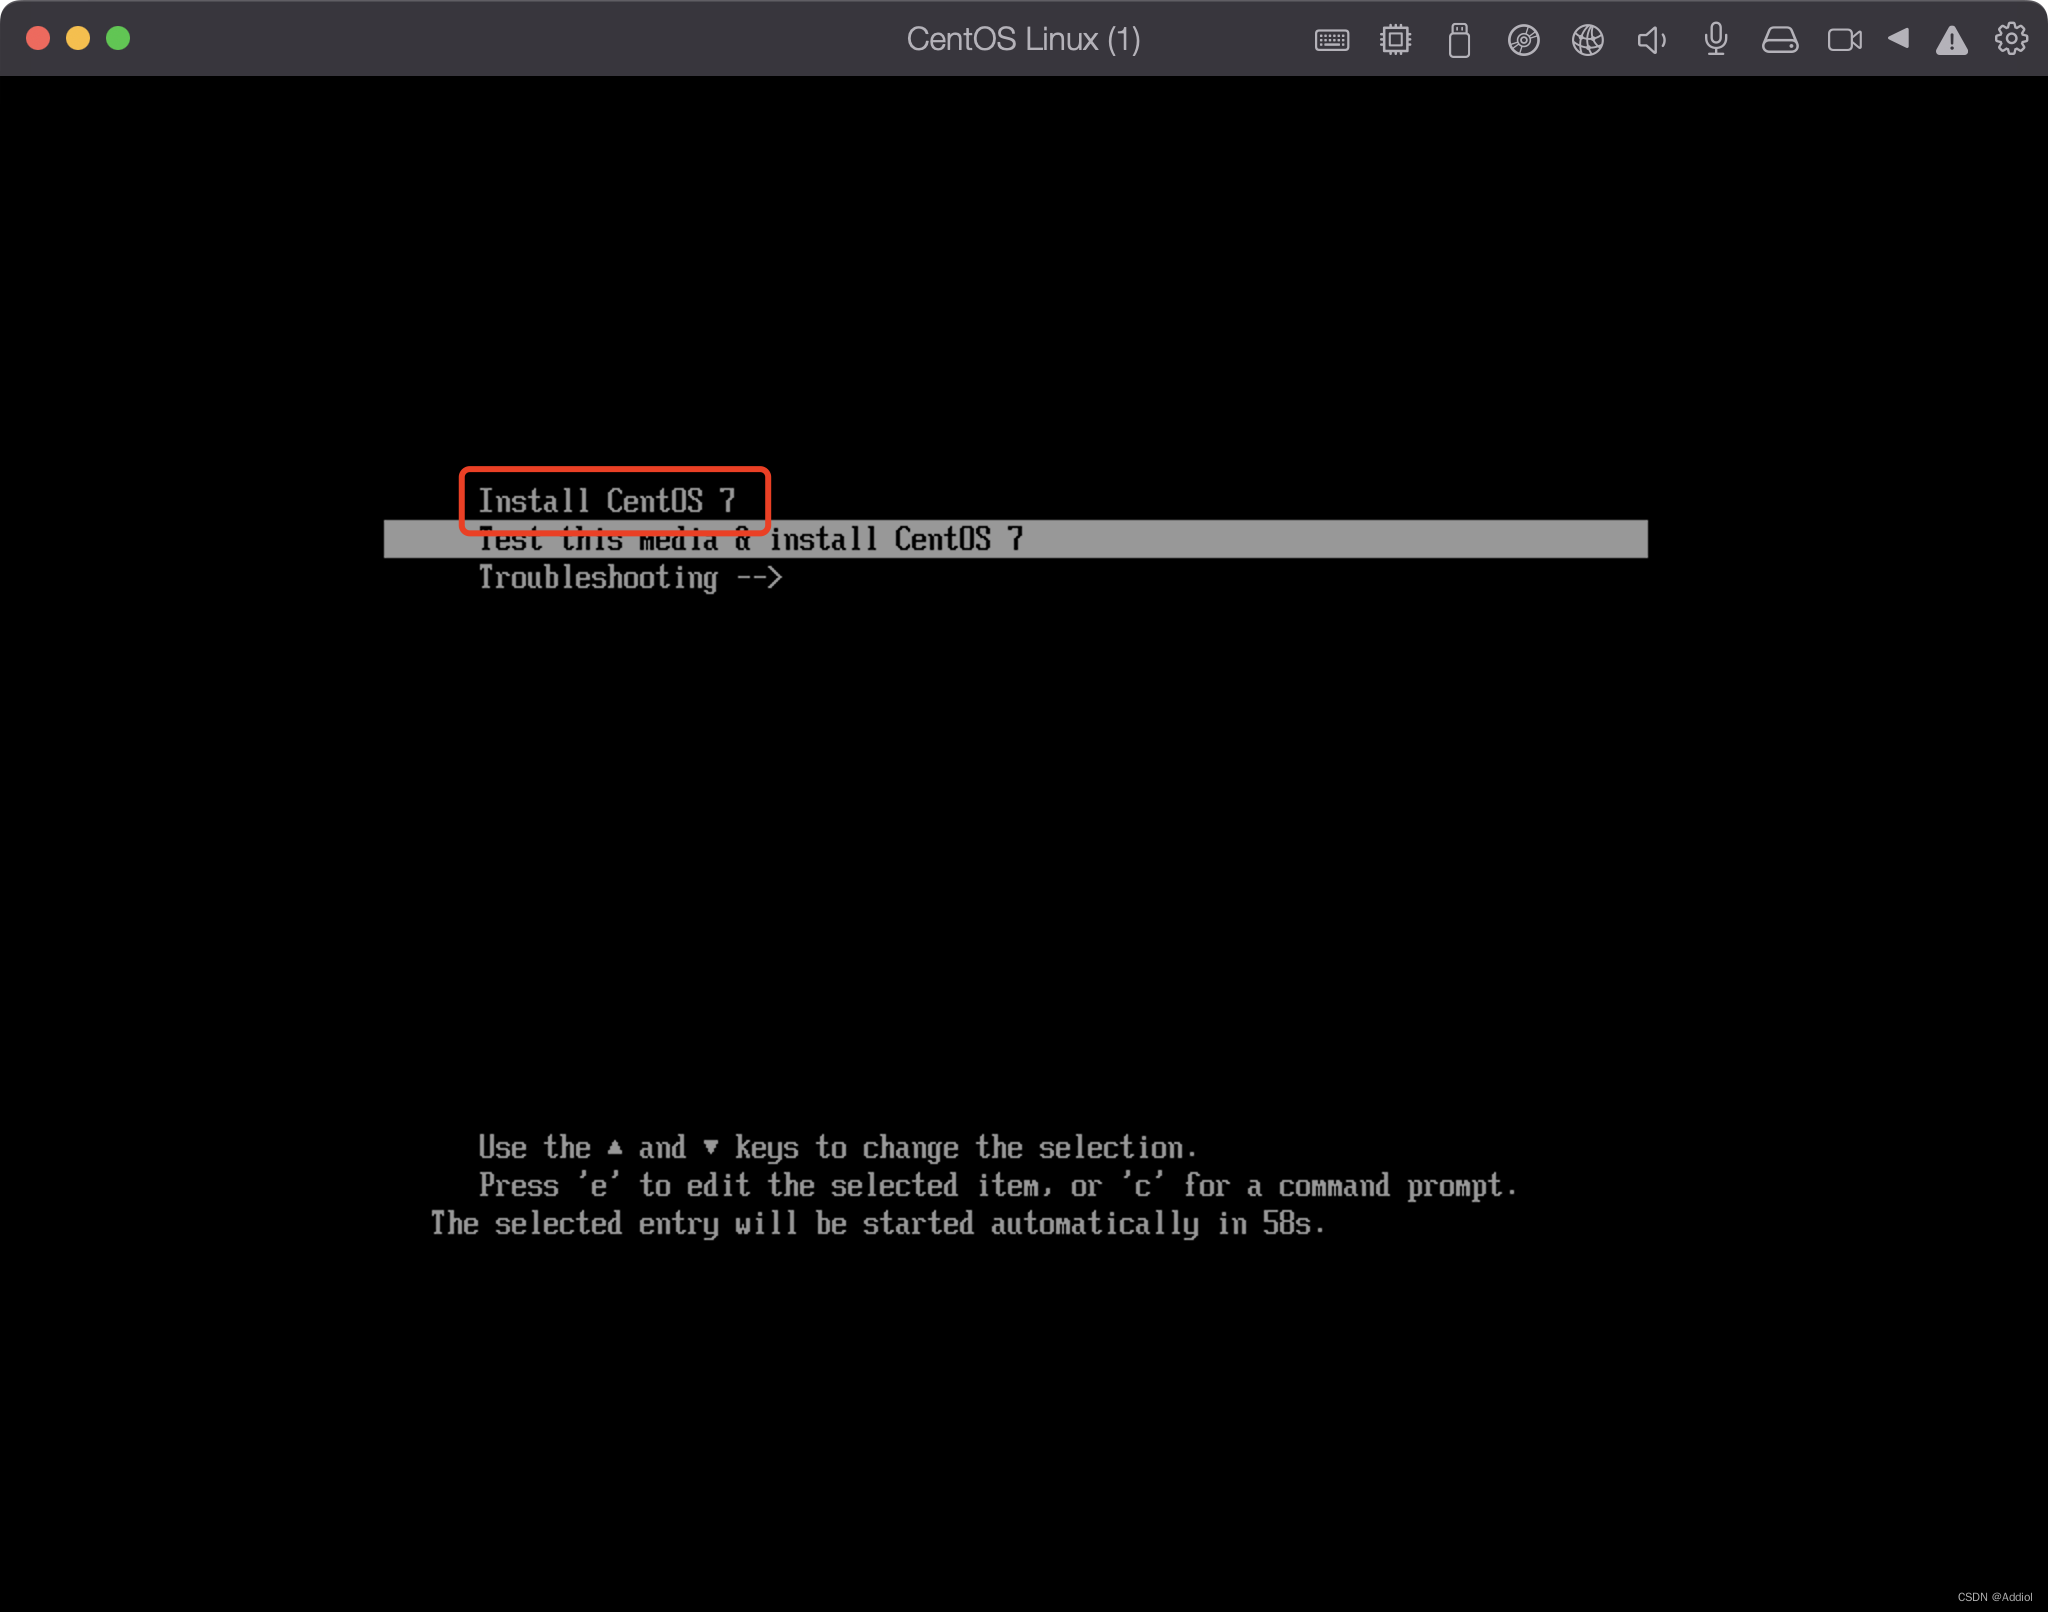Click the red close window button
This screenshot has height=1612, width=2048.
click(x=38, y=38)
